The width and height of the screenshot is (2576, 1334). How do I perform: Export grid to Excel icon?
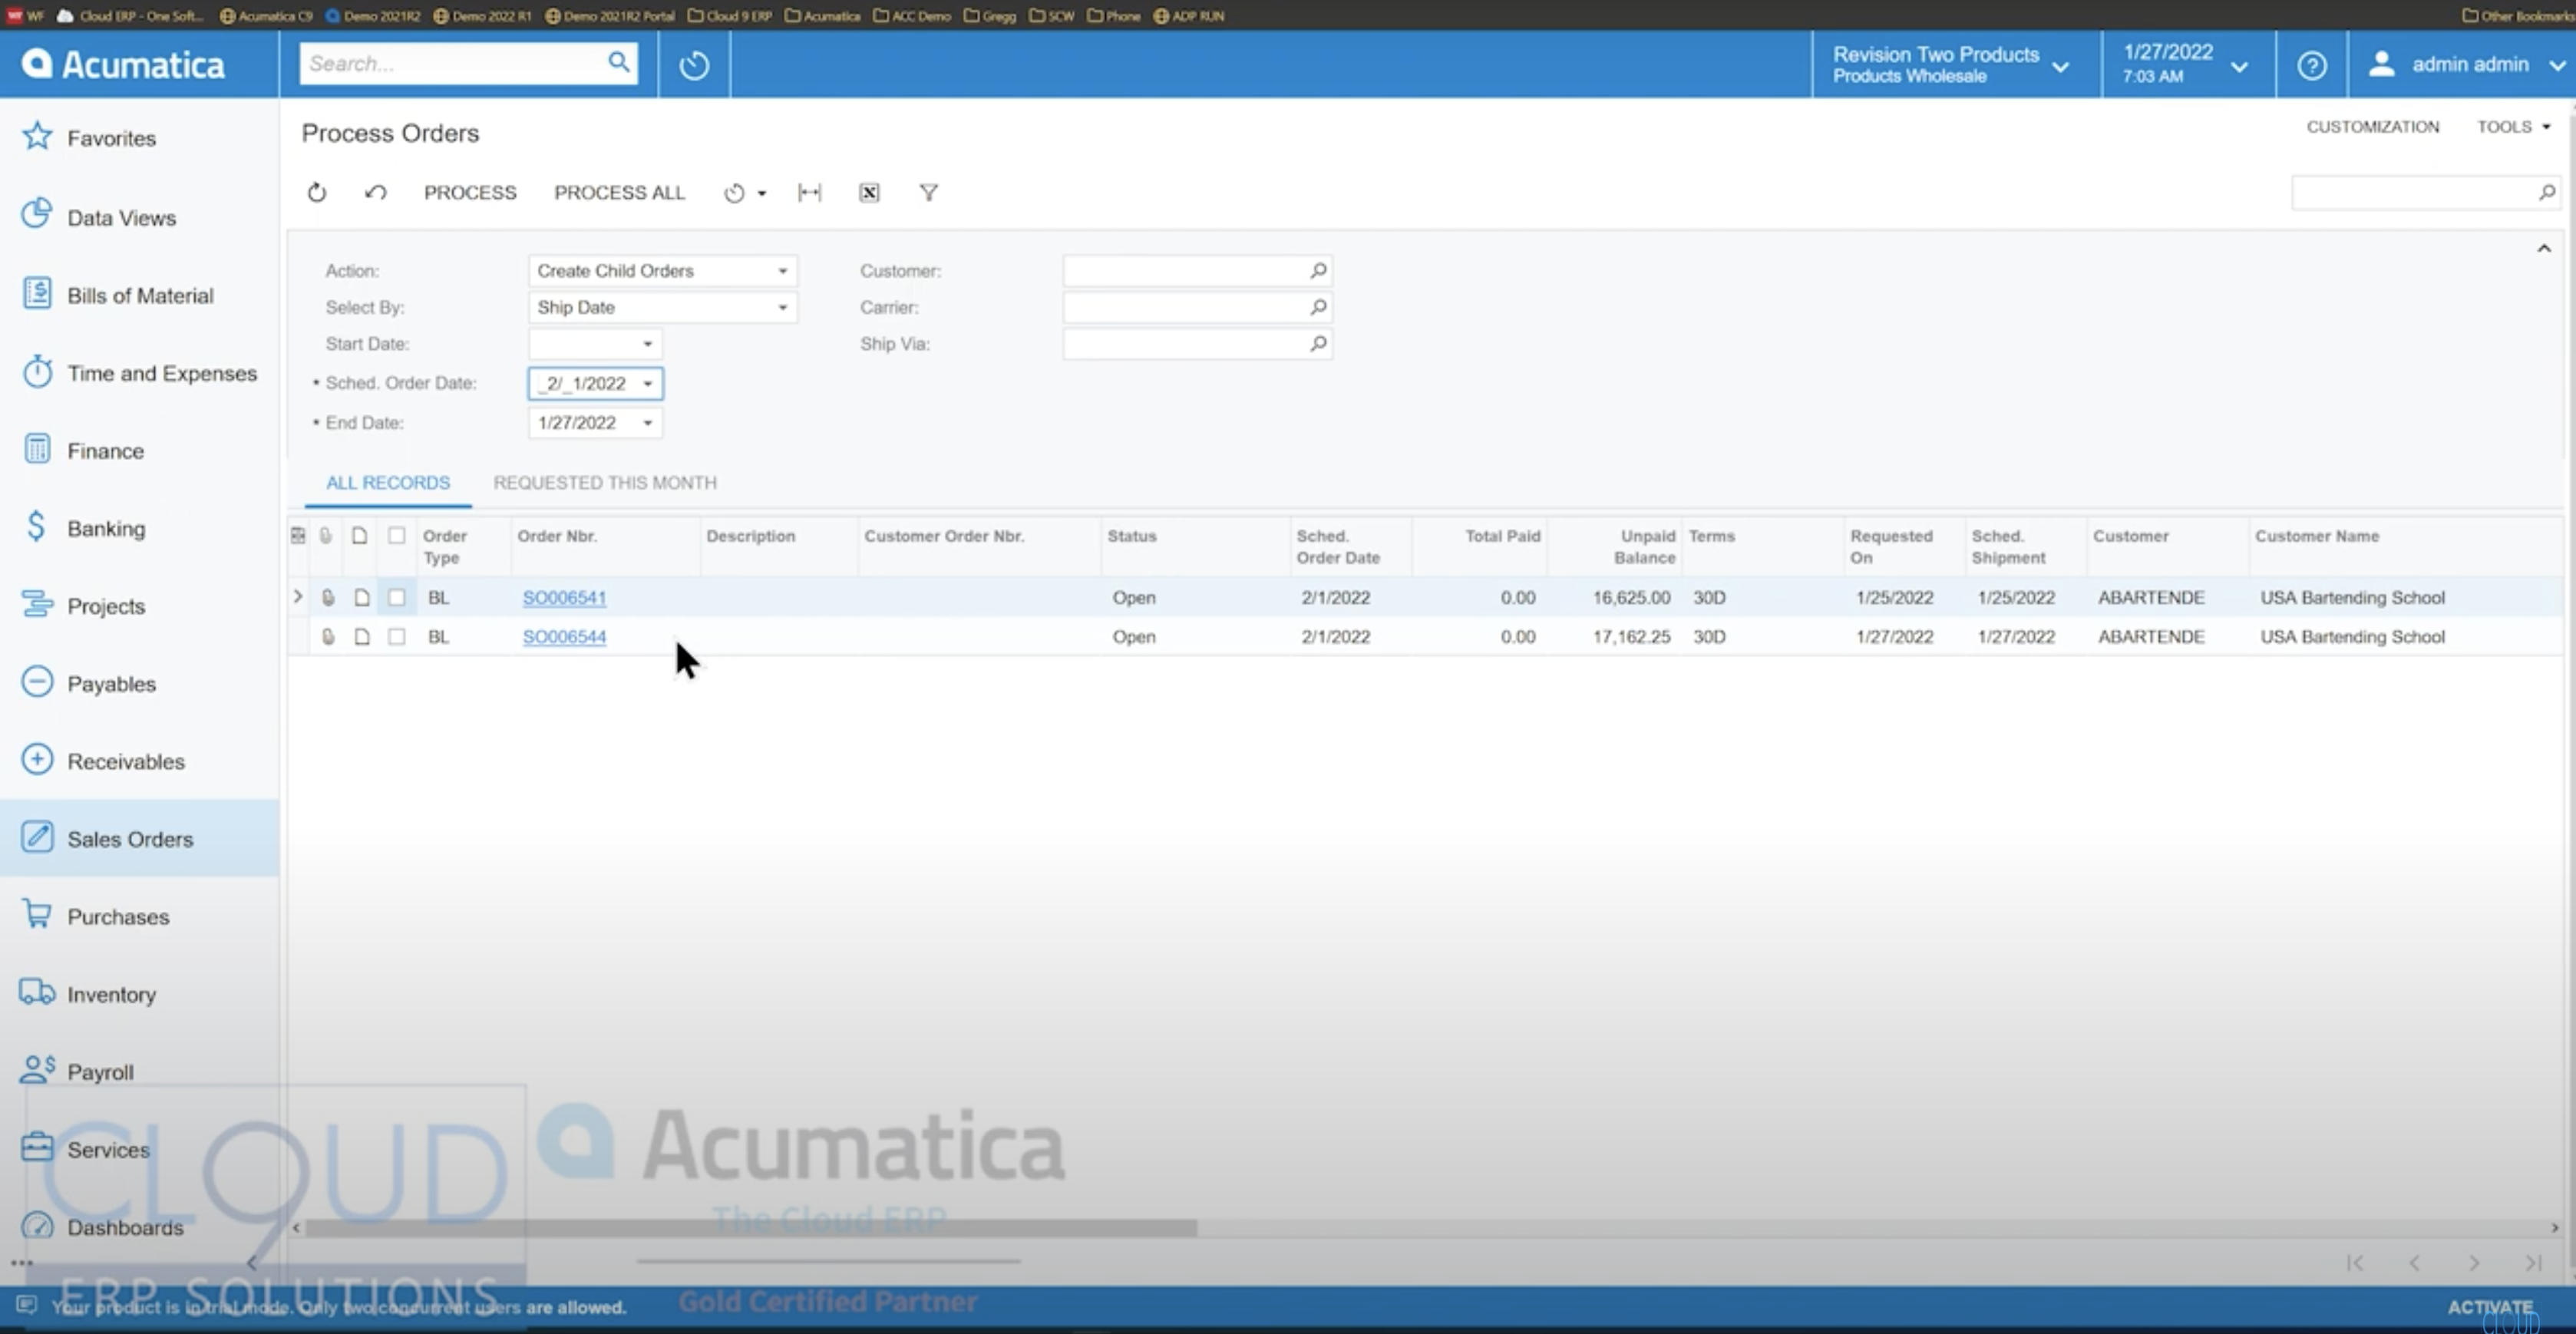(x=869, y=192)
